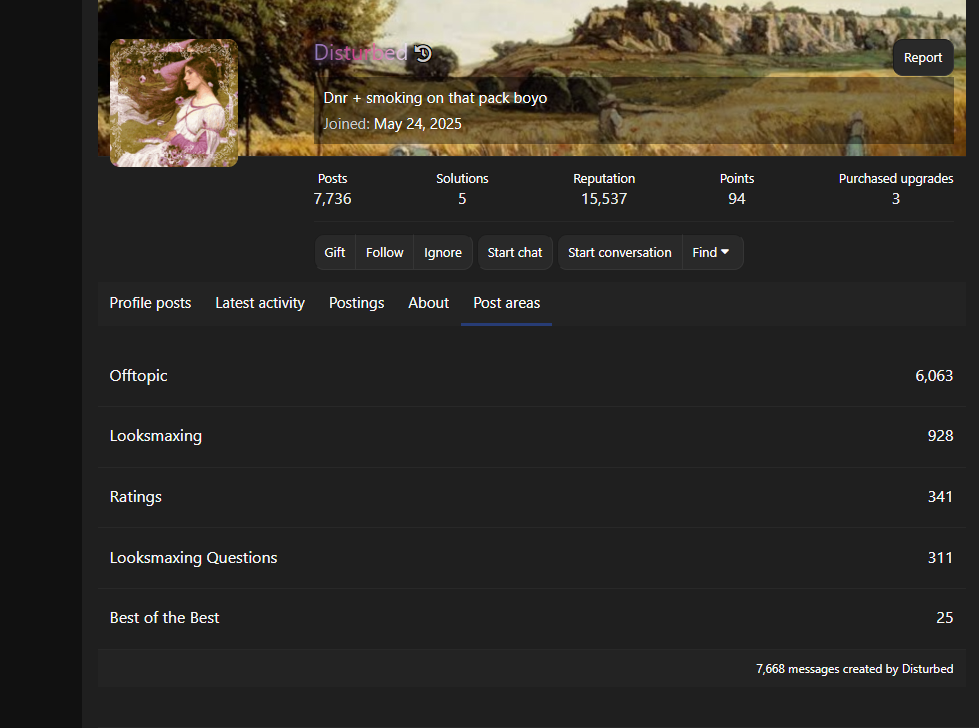The height and width of the screenshot is (728, 979).
Task: View the About tab
Action: tap(428, 303)
